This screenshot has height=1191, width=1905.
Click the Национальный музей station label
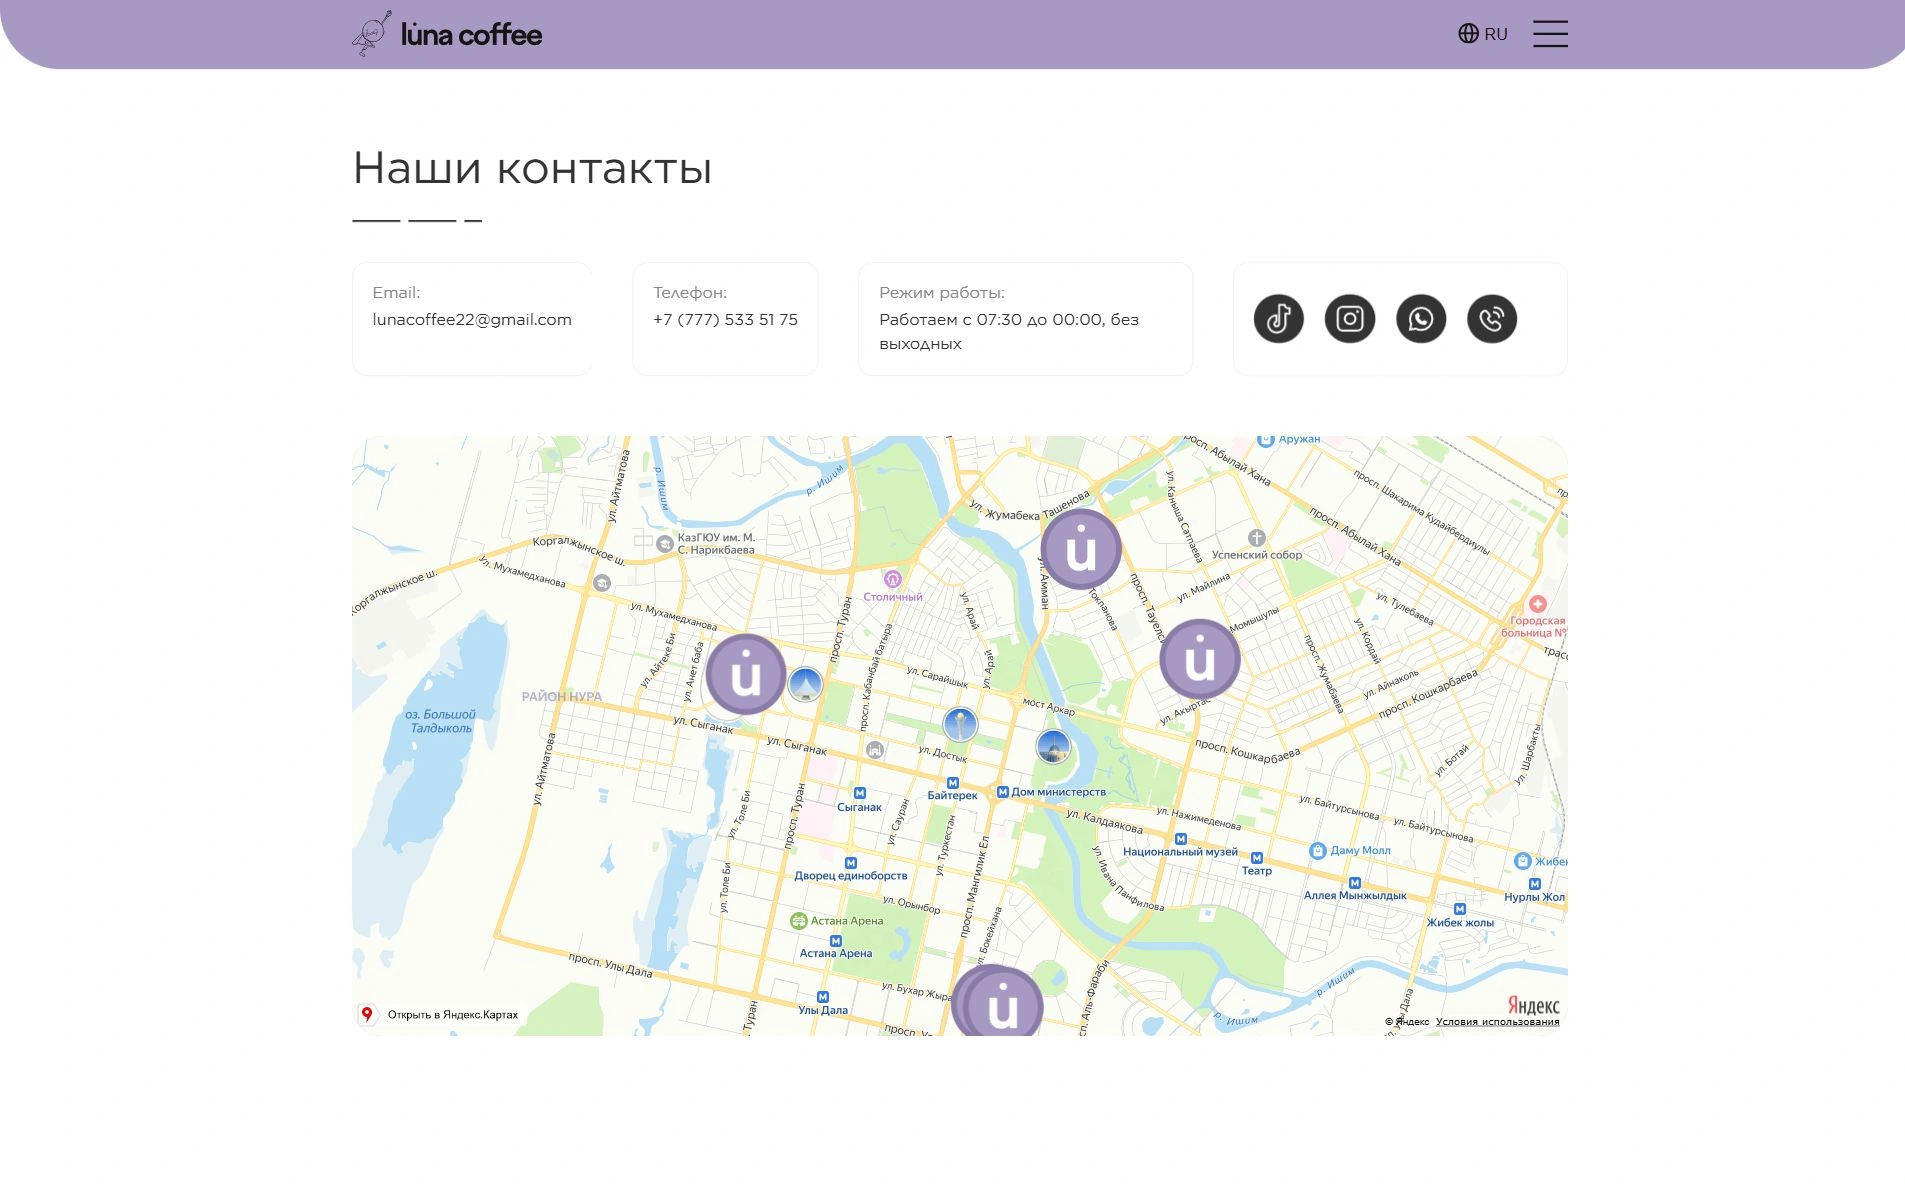tap(1180, 852)
